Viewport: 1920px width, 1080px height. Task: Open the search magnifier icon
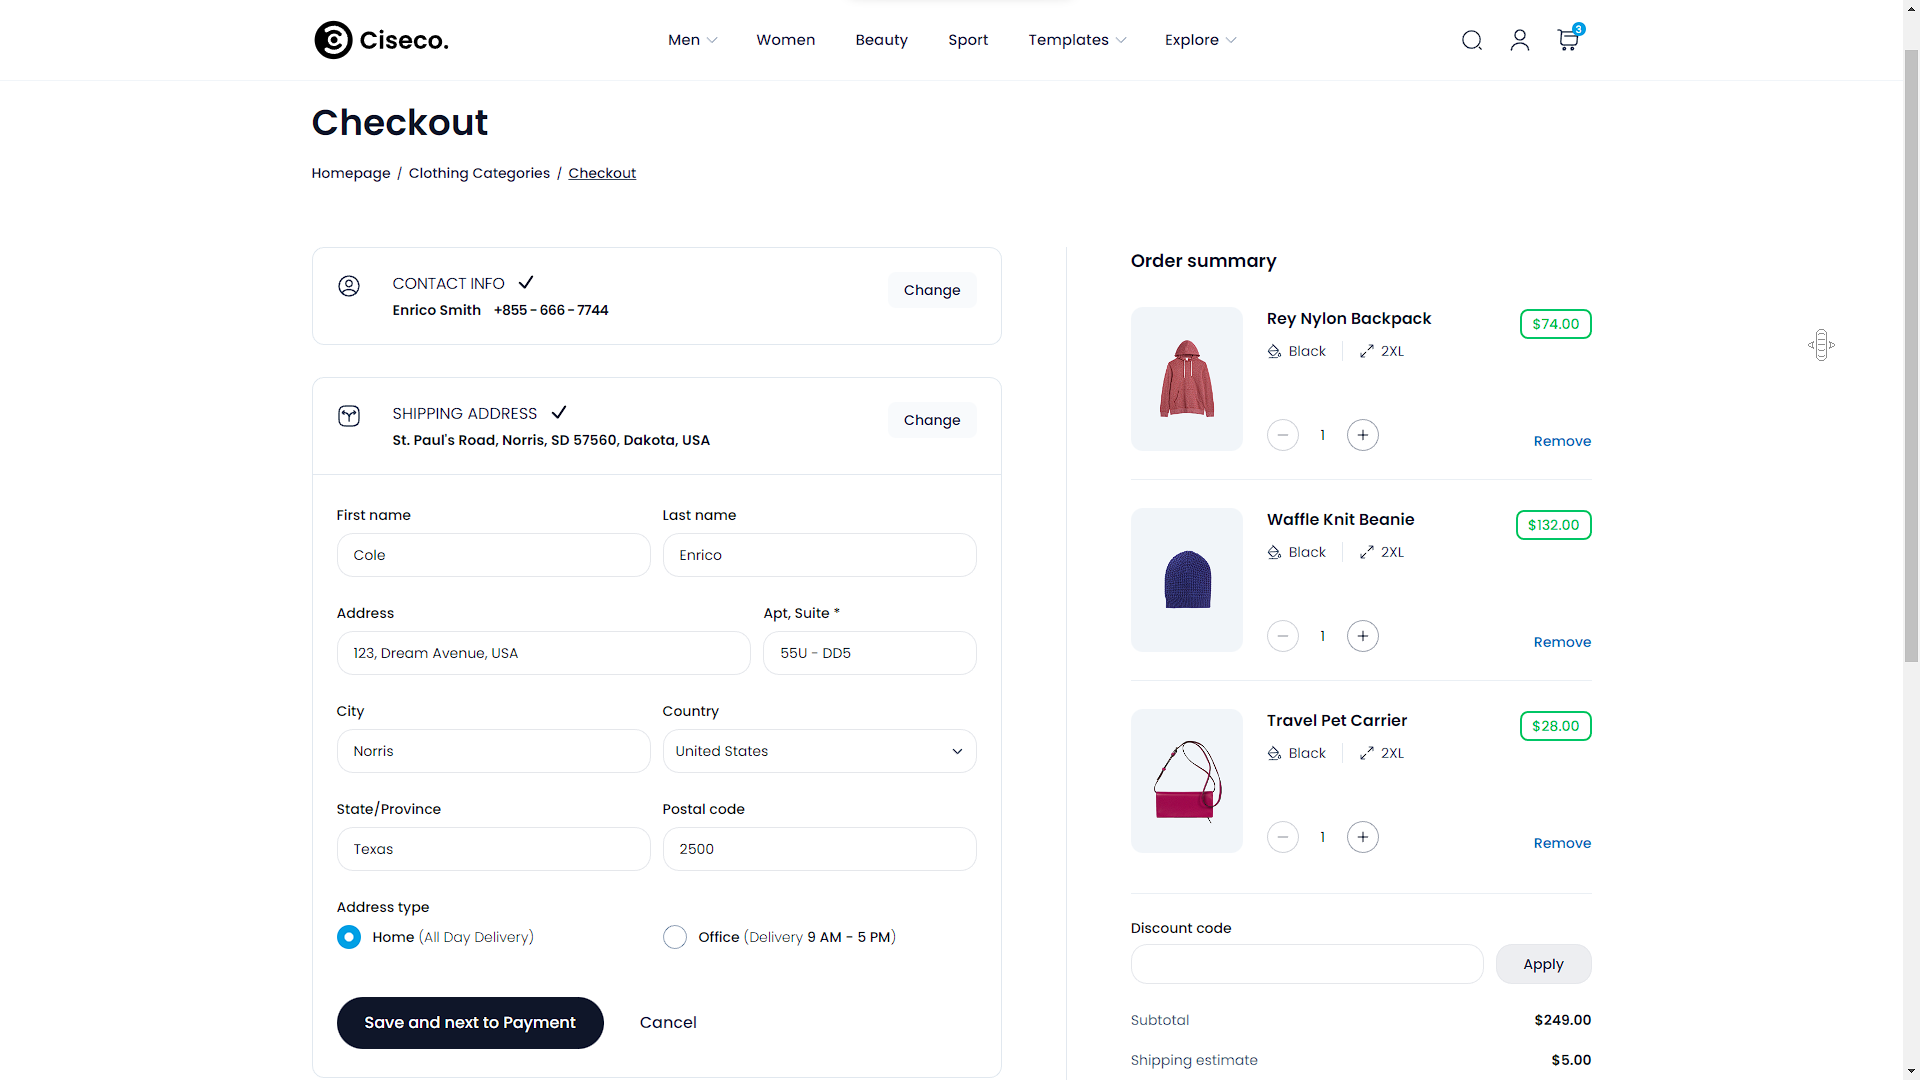tap(1471, 40)
